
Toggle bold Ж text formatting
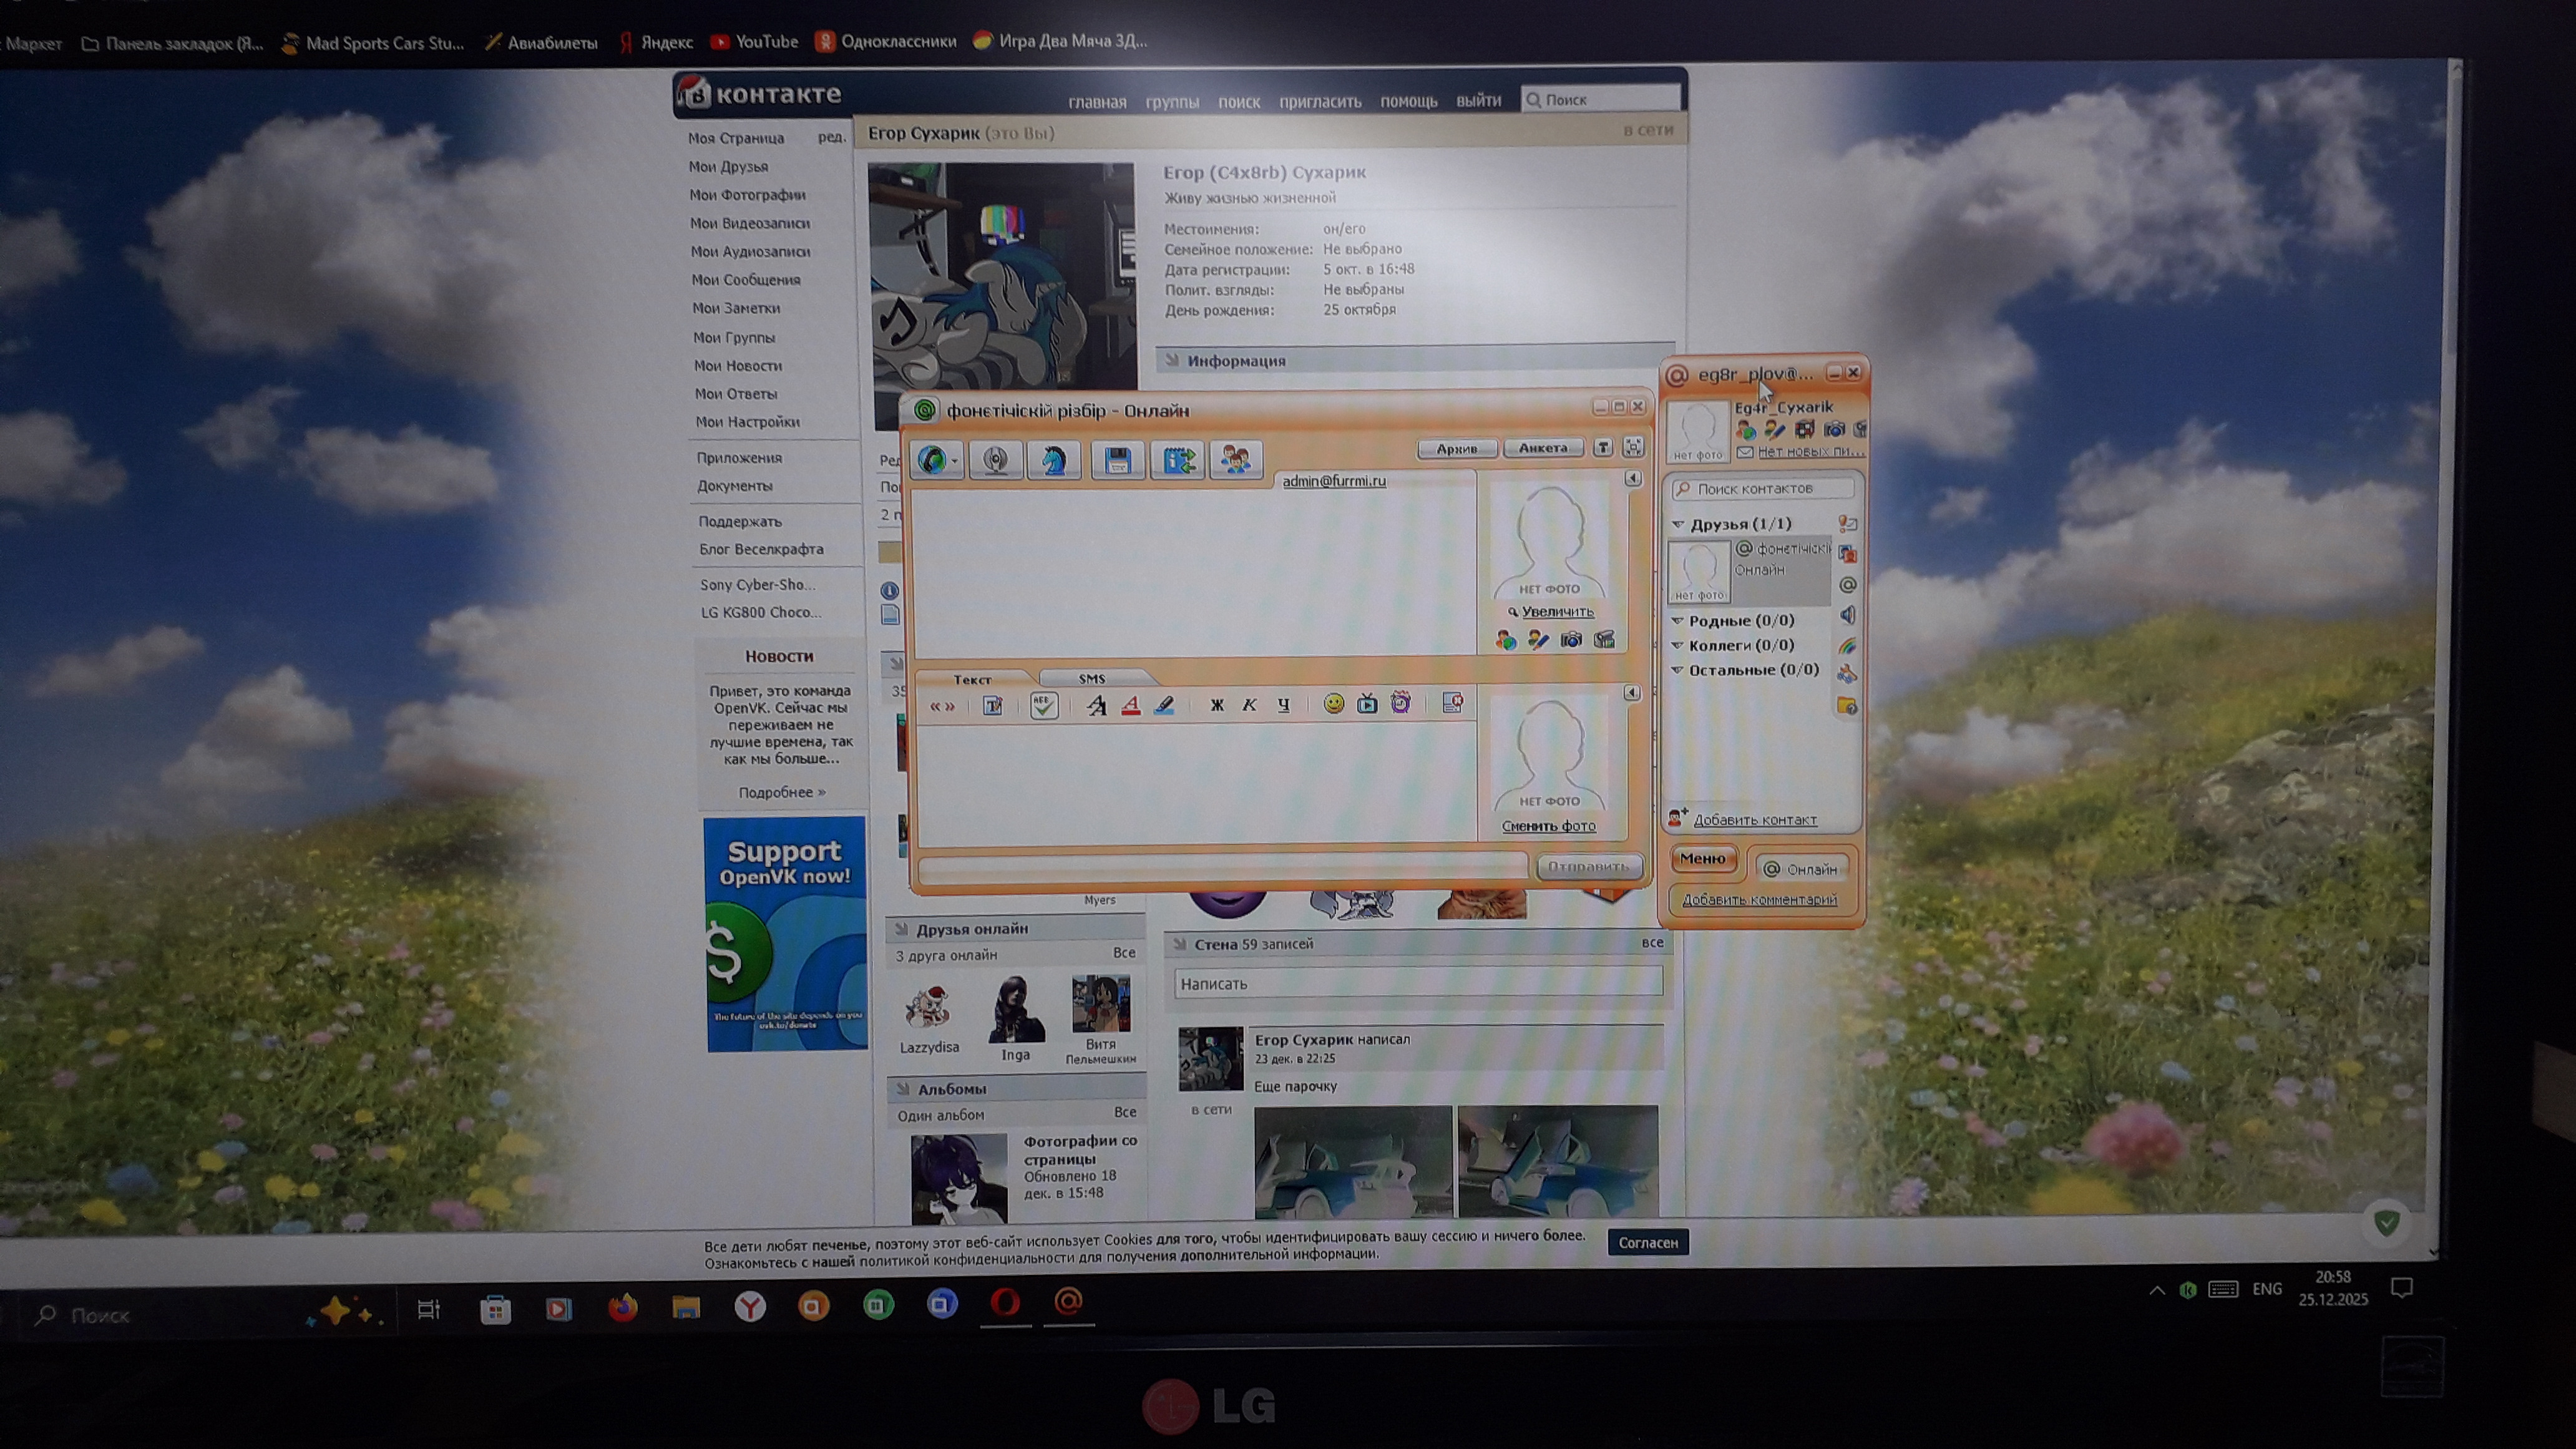coord(1217,705)
